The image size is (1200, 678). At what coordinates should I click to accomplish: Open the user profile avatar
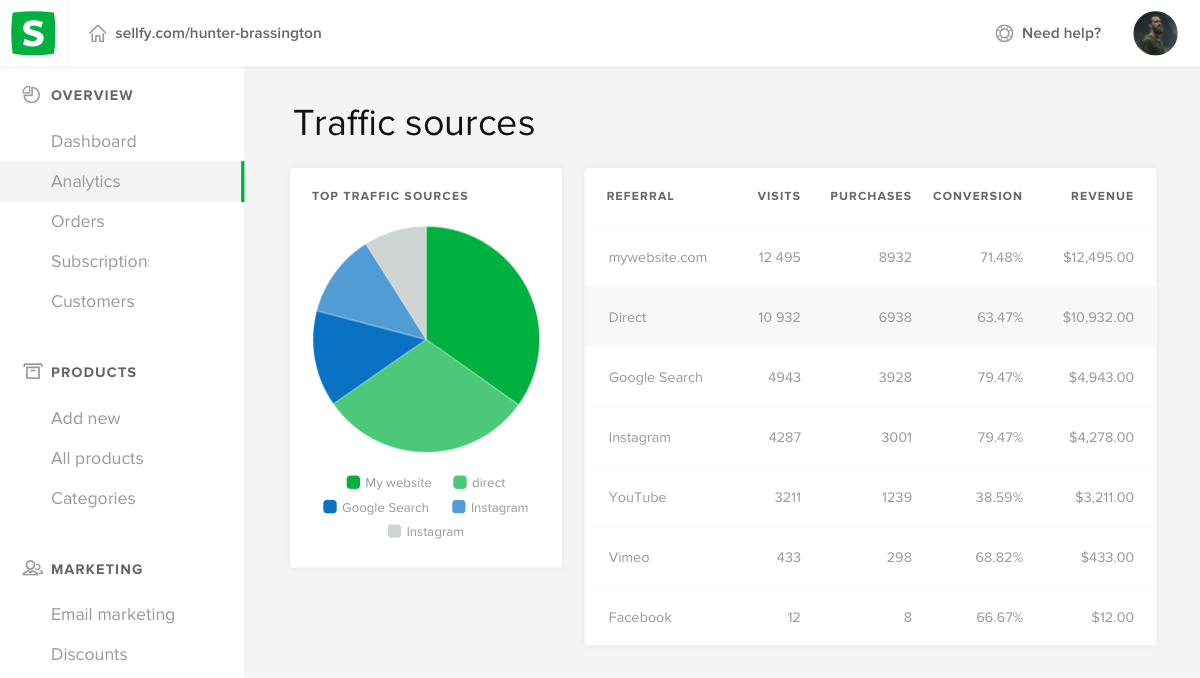1155,33
